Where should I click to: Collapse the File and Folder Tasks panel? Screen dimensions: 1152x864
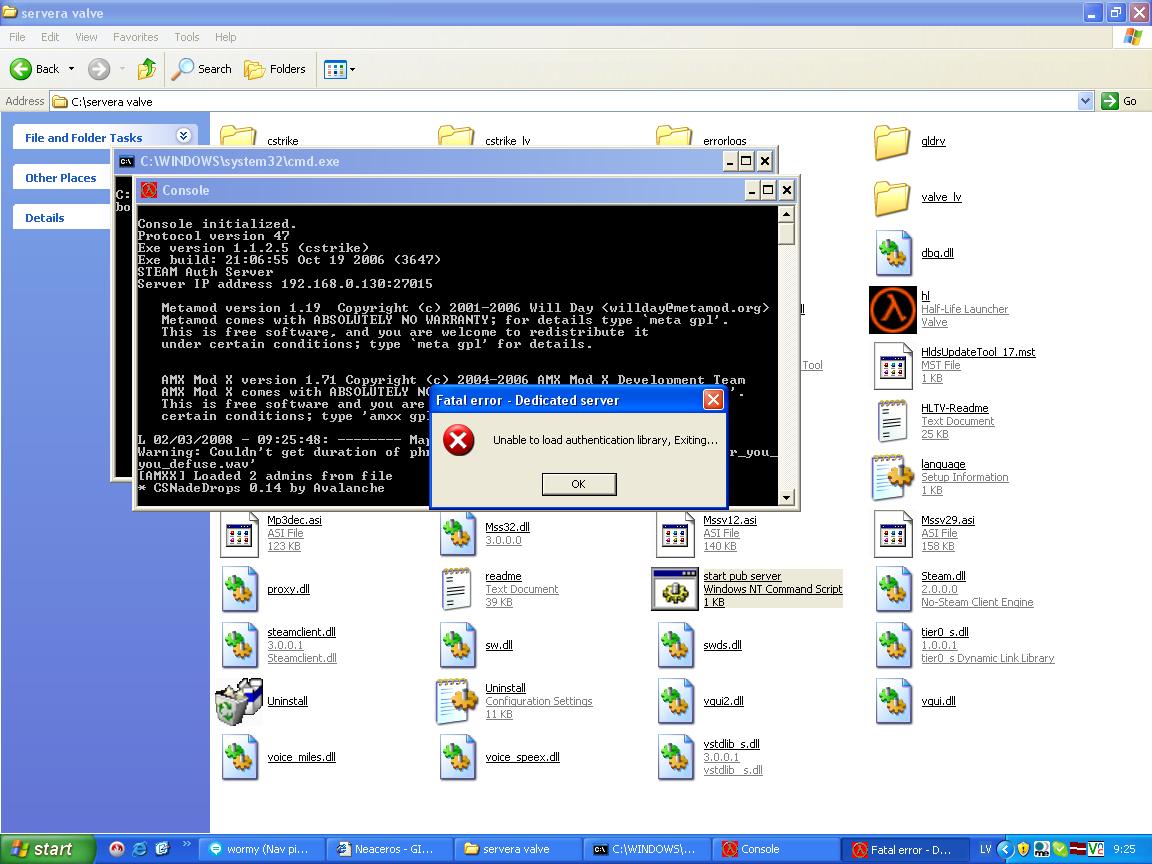tap(184, 136)
